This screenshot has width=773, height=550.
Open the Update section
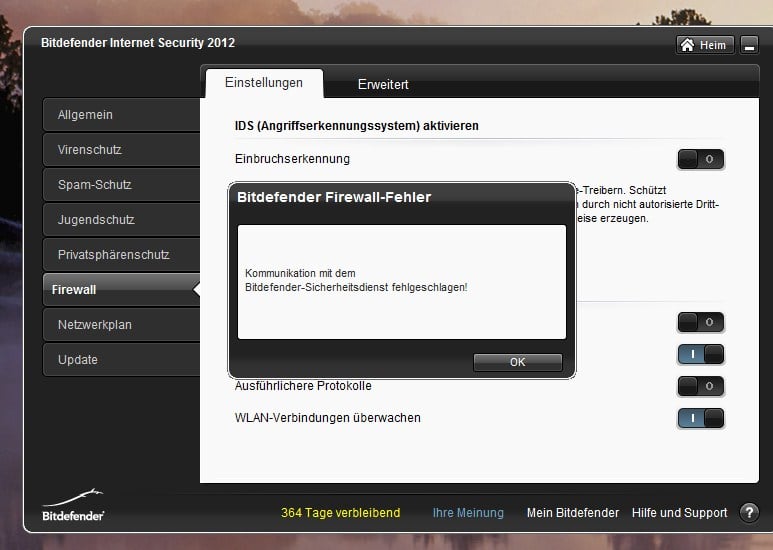(x=121, y=360)
